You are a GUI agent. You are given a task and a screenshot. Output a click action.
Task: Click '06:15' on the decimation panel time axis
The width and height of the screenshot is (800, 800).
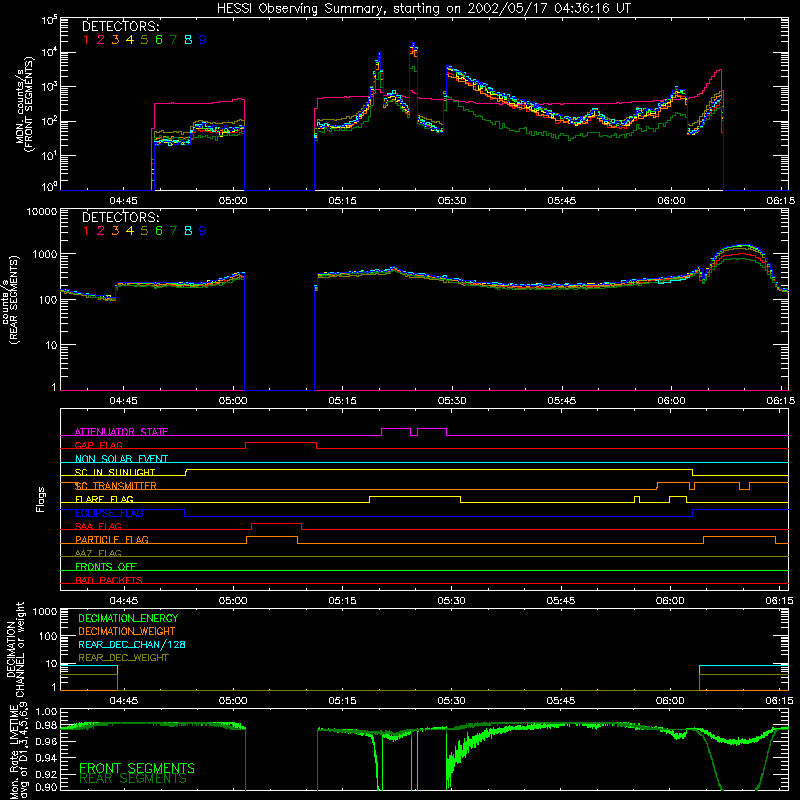click(x=780, y=701)
